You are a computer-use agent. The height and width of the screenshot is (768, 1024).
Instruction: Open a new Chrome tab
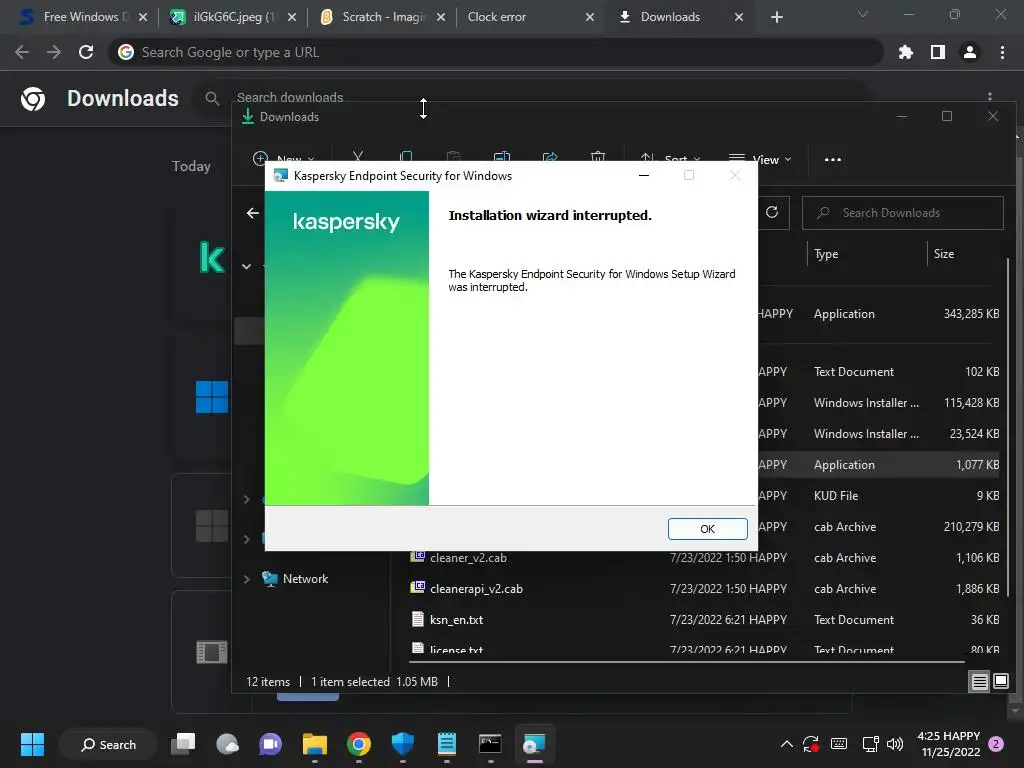(x=776, y=18)
